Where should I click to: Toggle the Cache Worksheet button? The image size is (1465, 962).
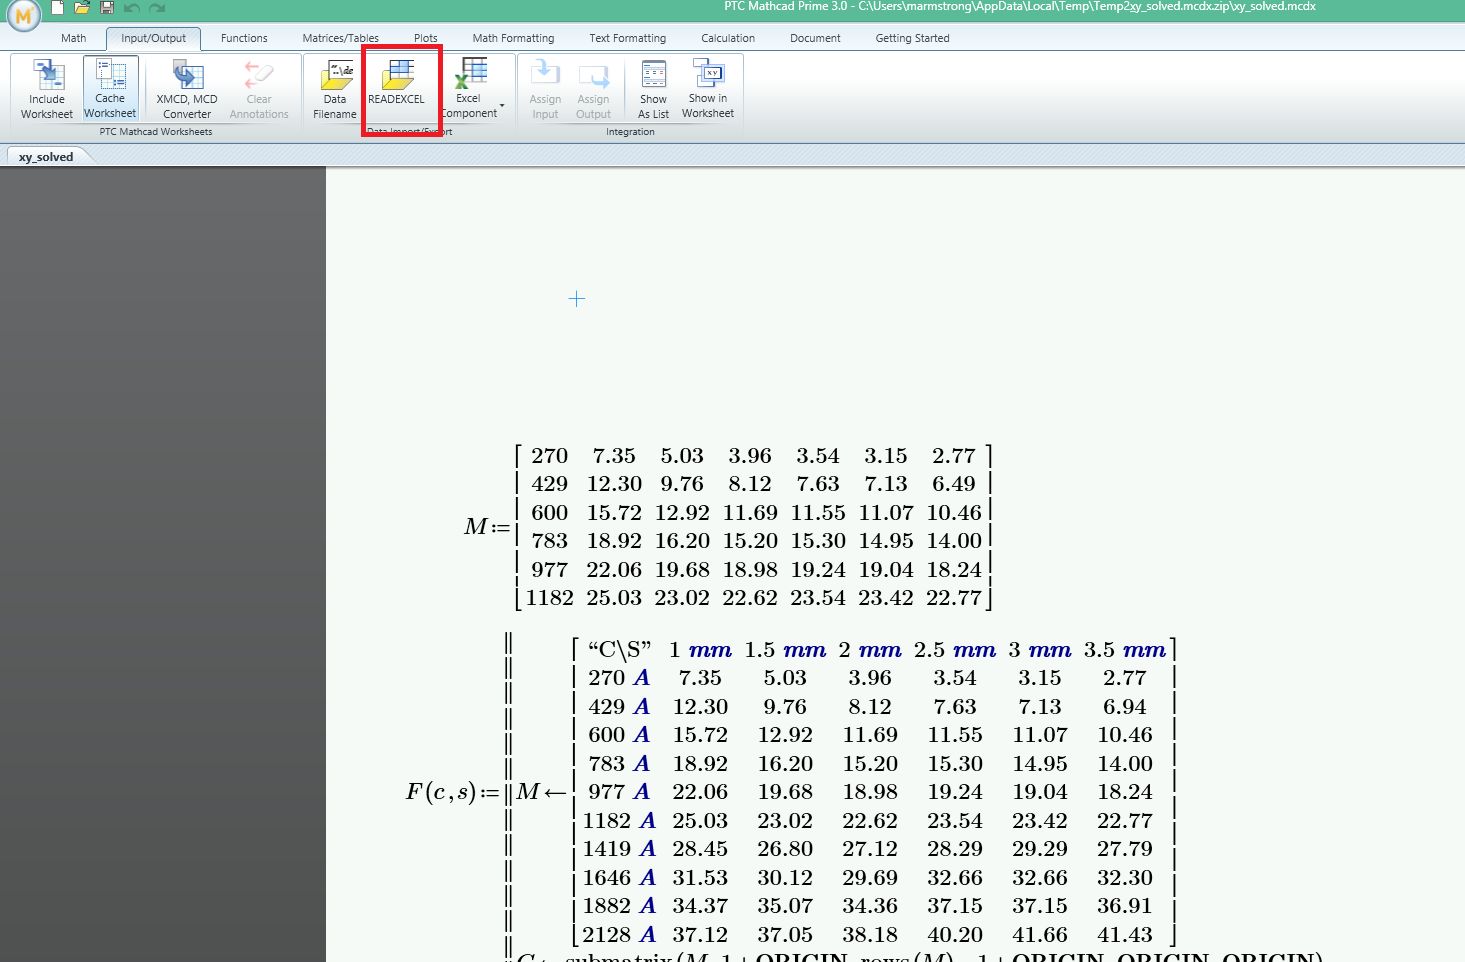110,89
